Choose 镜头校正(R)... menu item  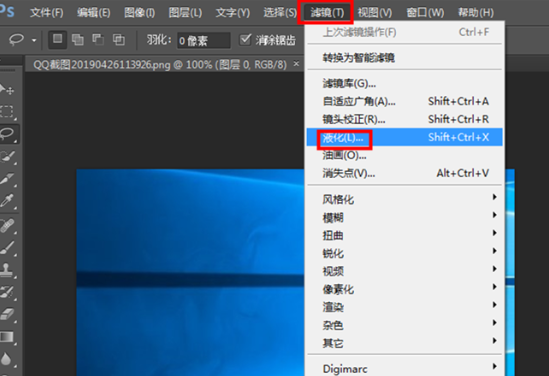(x=404, y=119)
